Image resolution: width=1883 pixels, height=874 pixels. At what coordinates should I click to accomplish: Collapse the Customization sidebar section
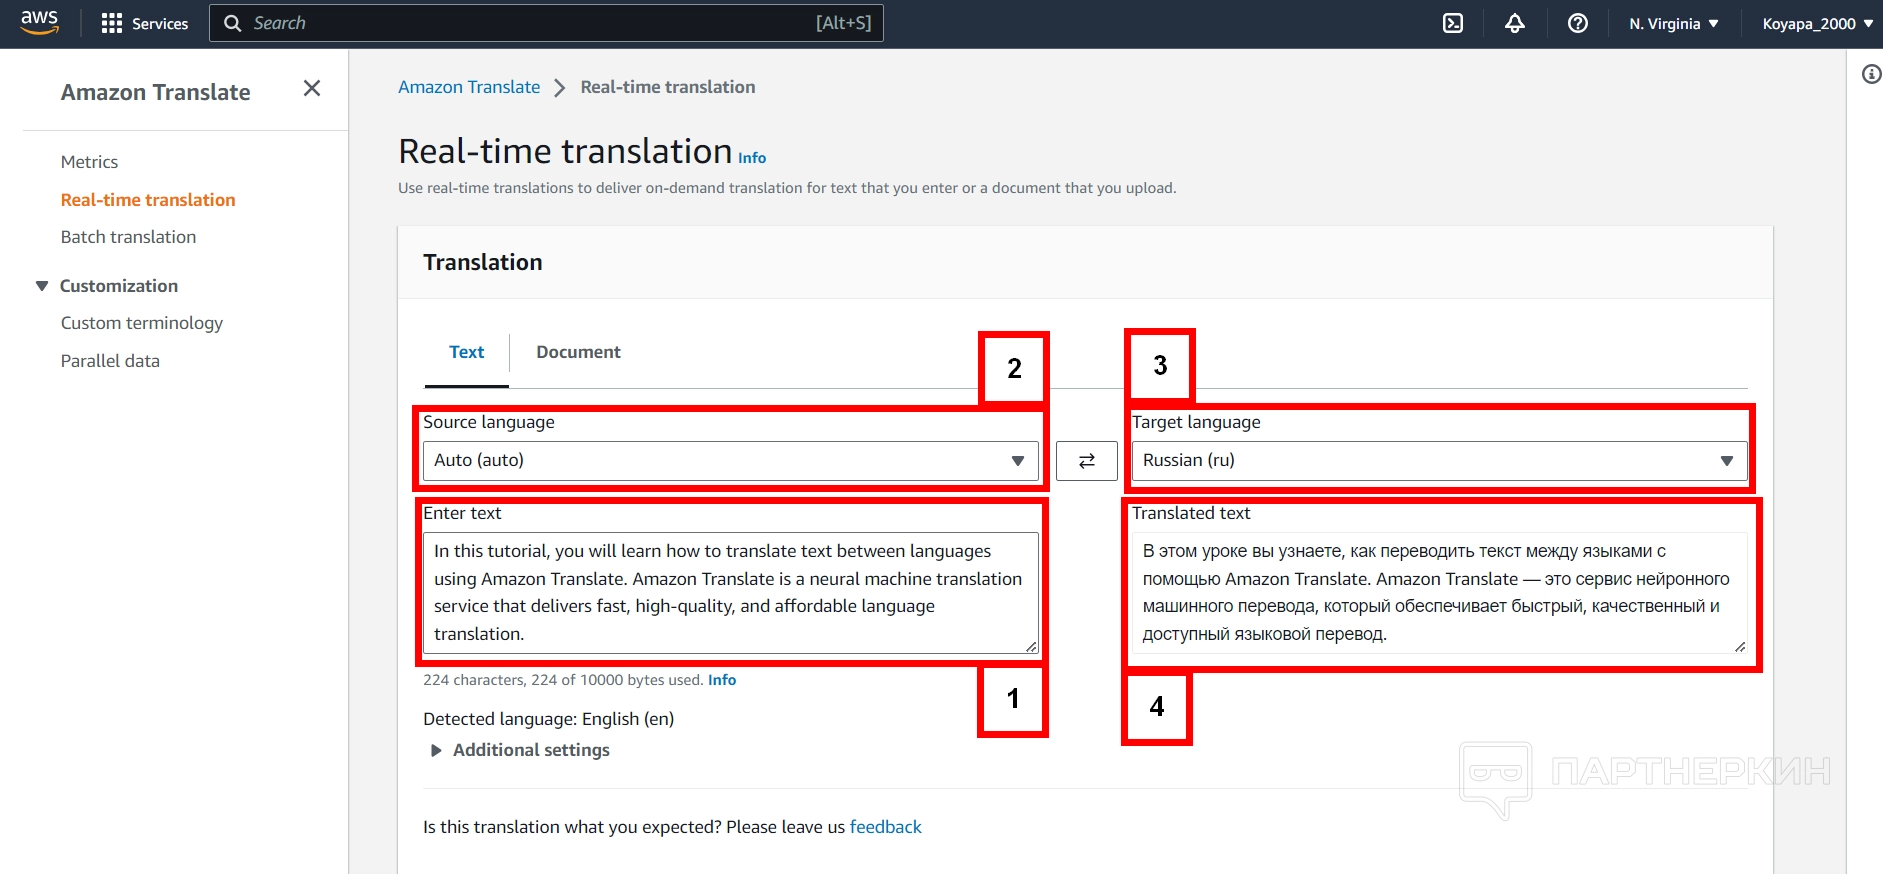click(x=42, y=286)
